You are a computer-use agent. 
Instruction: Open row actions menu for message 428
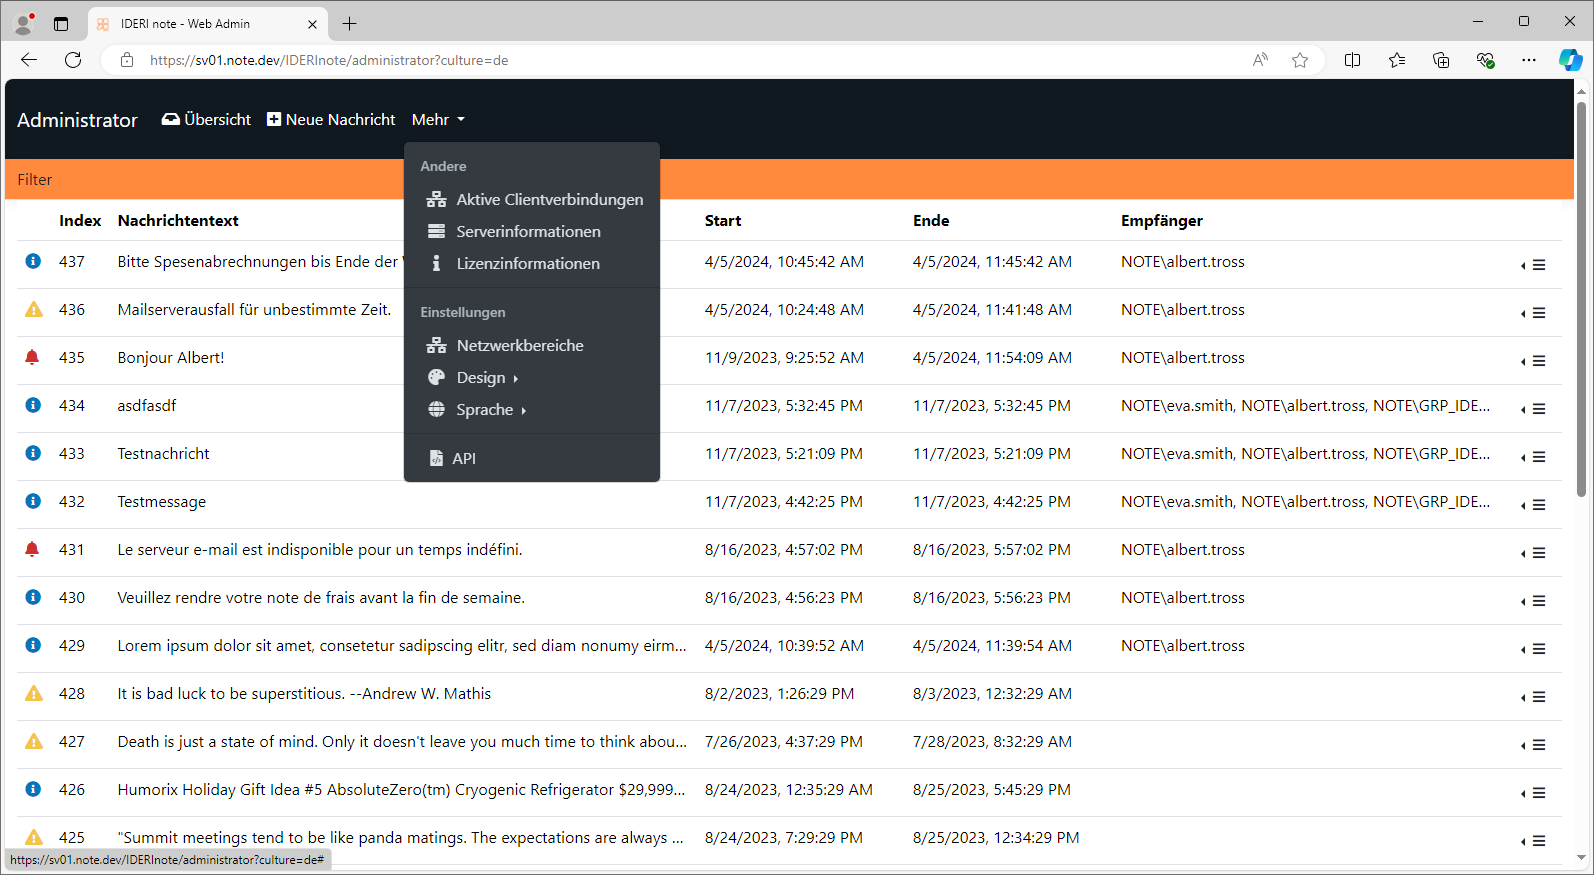[1534, 697]
